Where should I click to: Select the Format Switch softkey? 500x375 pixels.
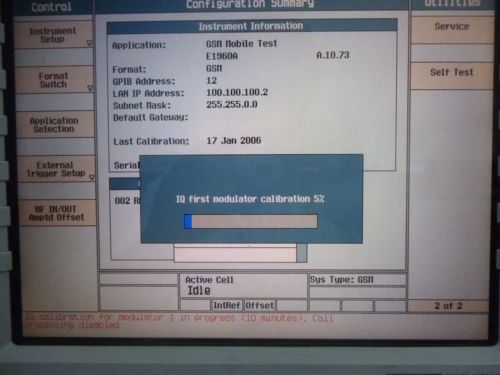[x=54, y=80]
